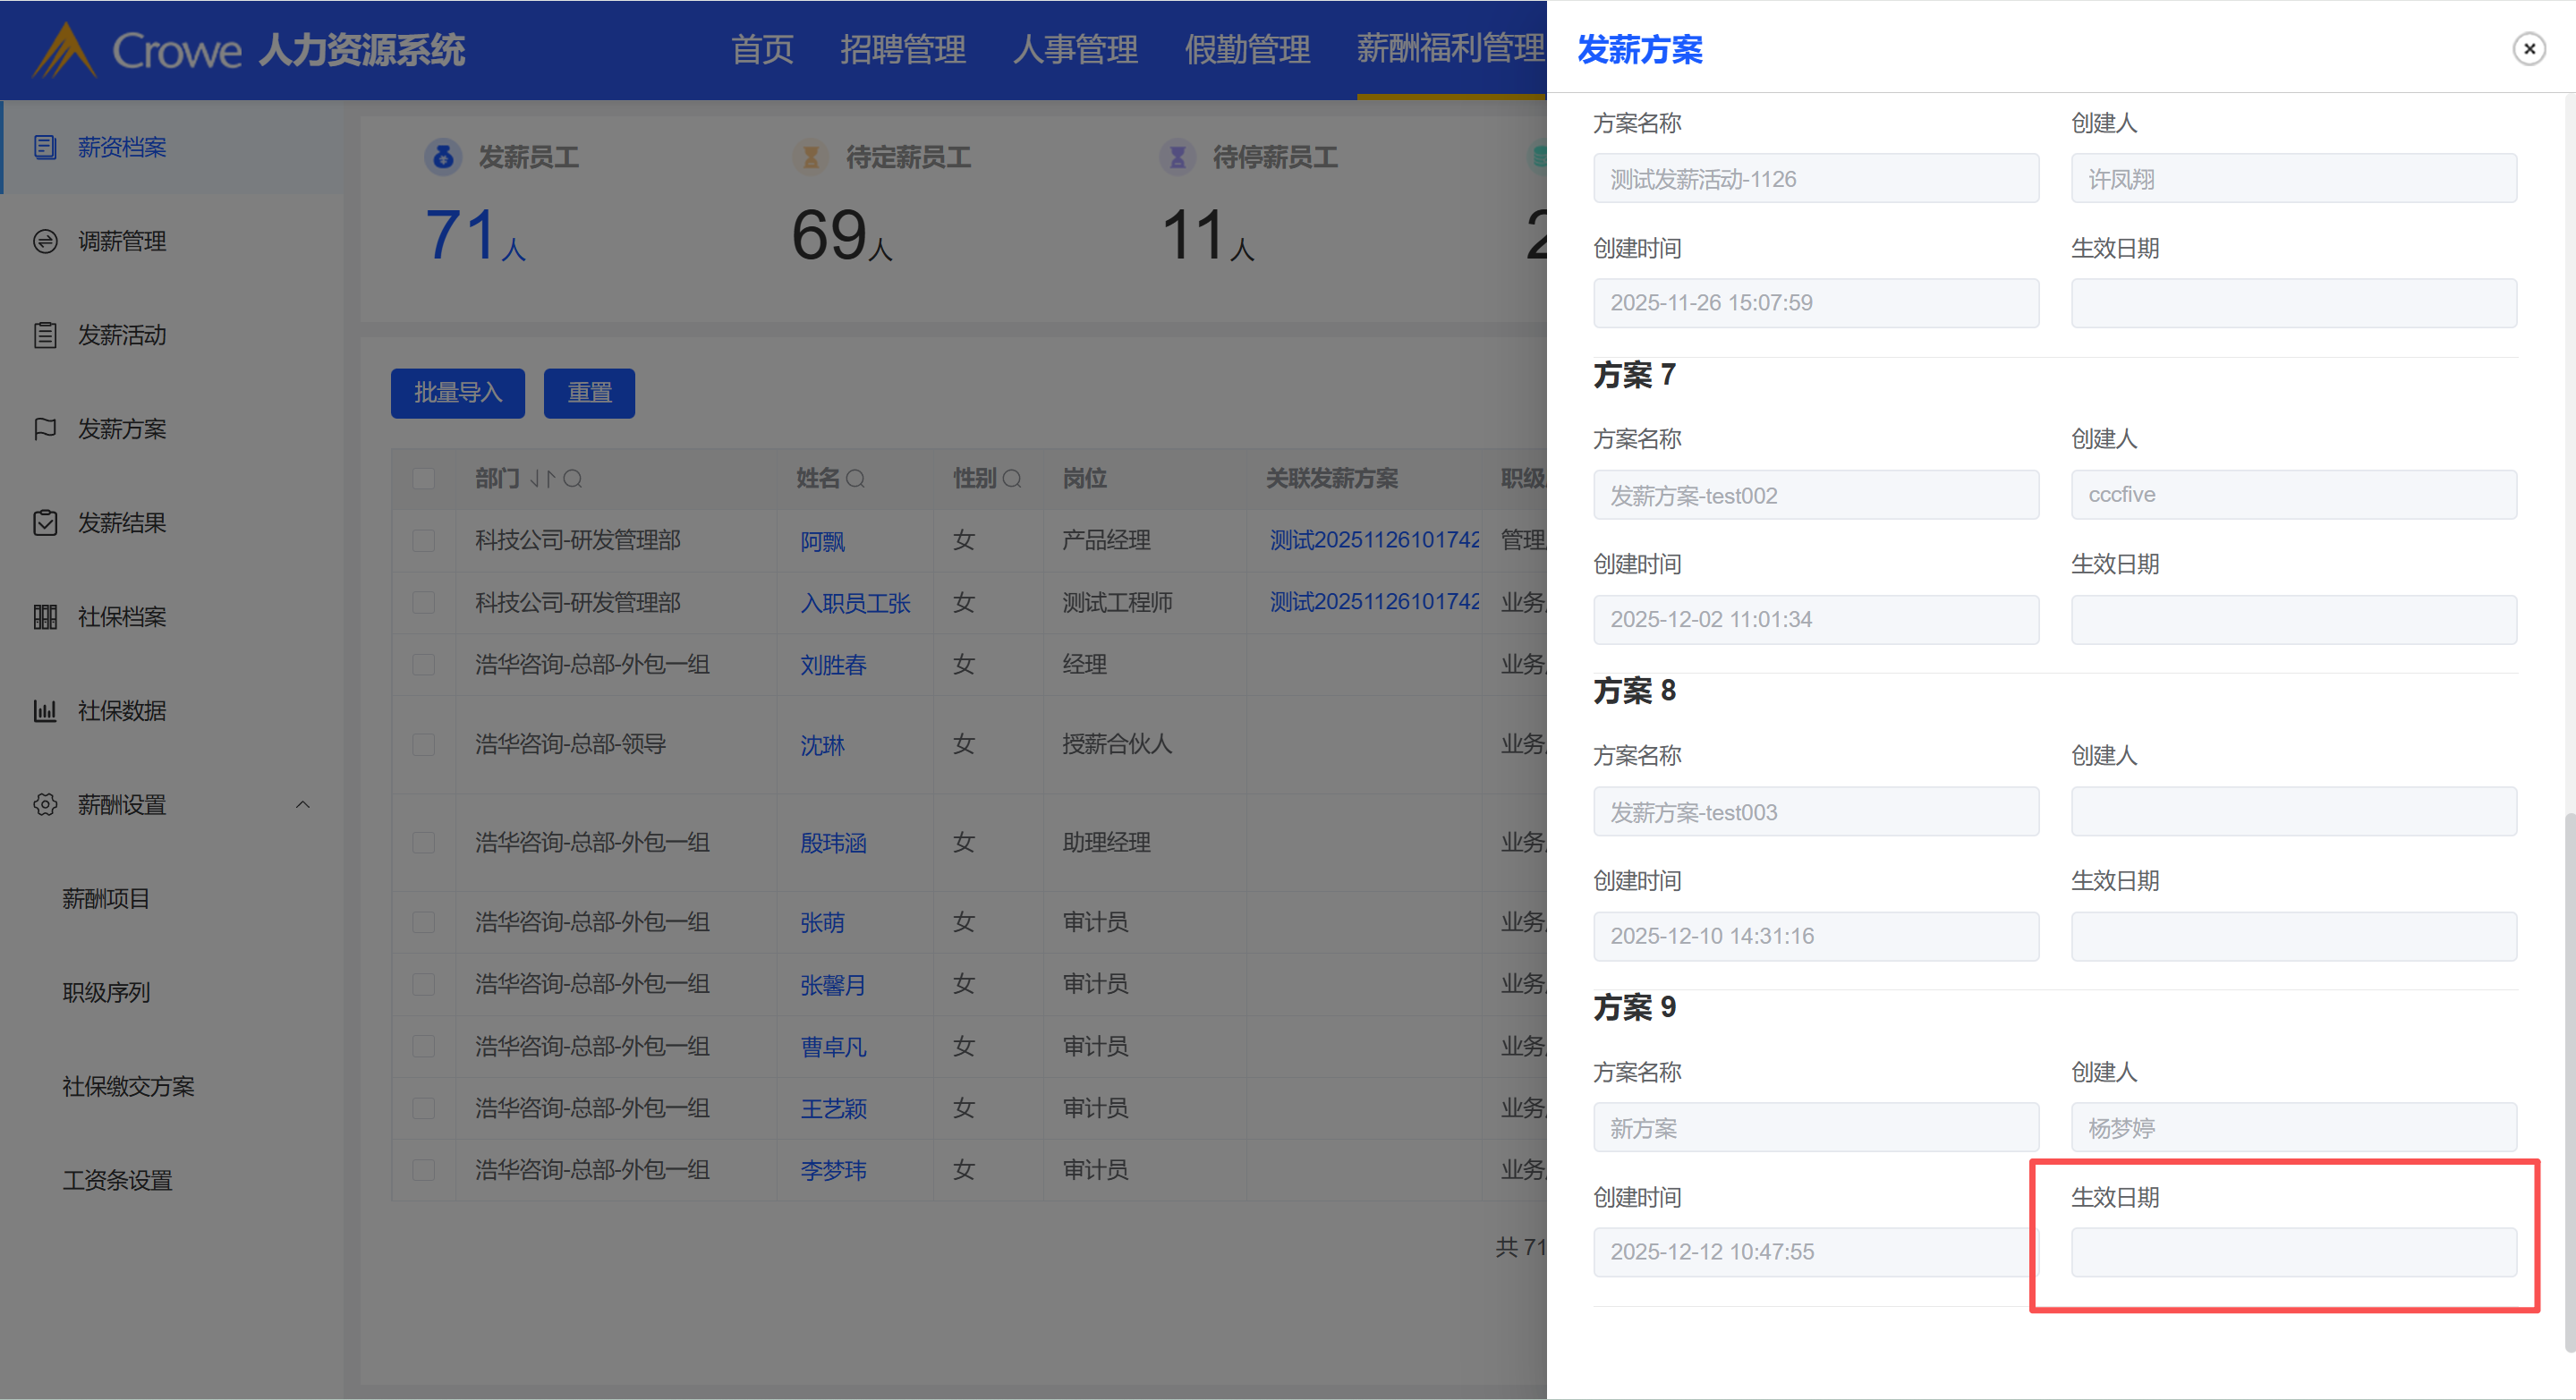Click the 调薪管理 sidebar icon

click(45, 241)
